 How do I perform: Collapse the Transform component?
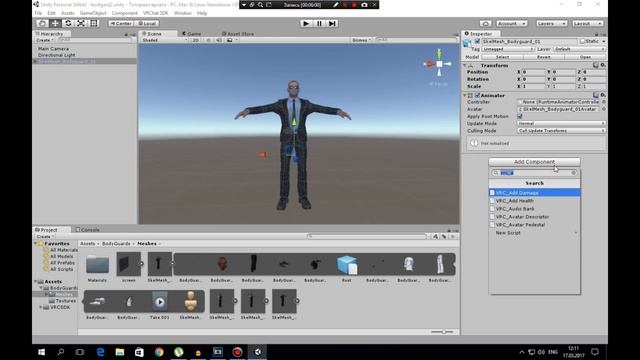click(464, 65)
